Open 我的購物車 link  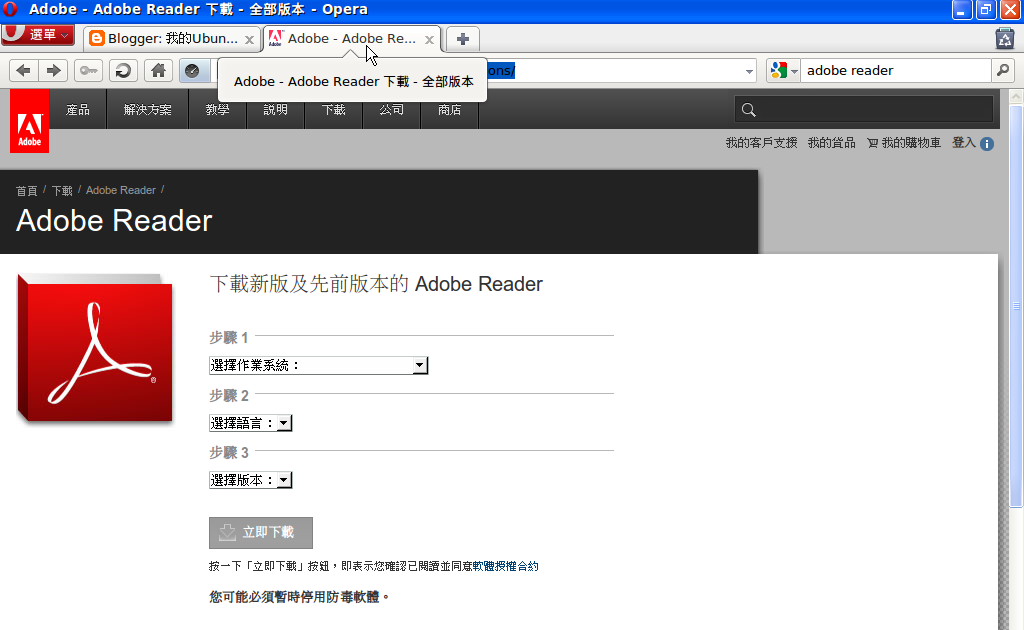(911, 143)
